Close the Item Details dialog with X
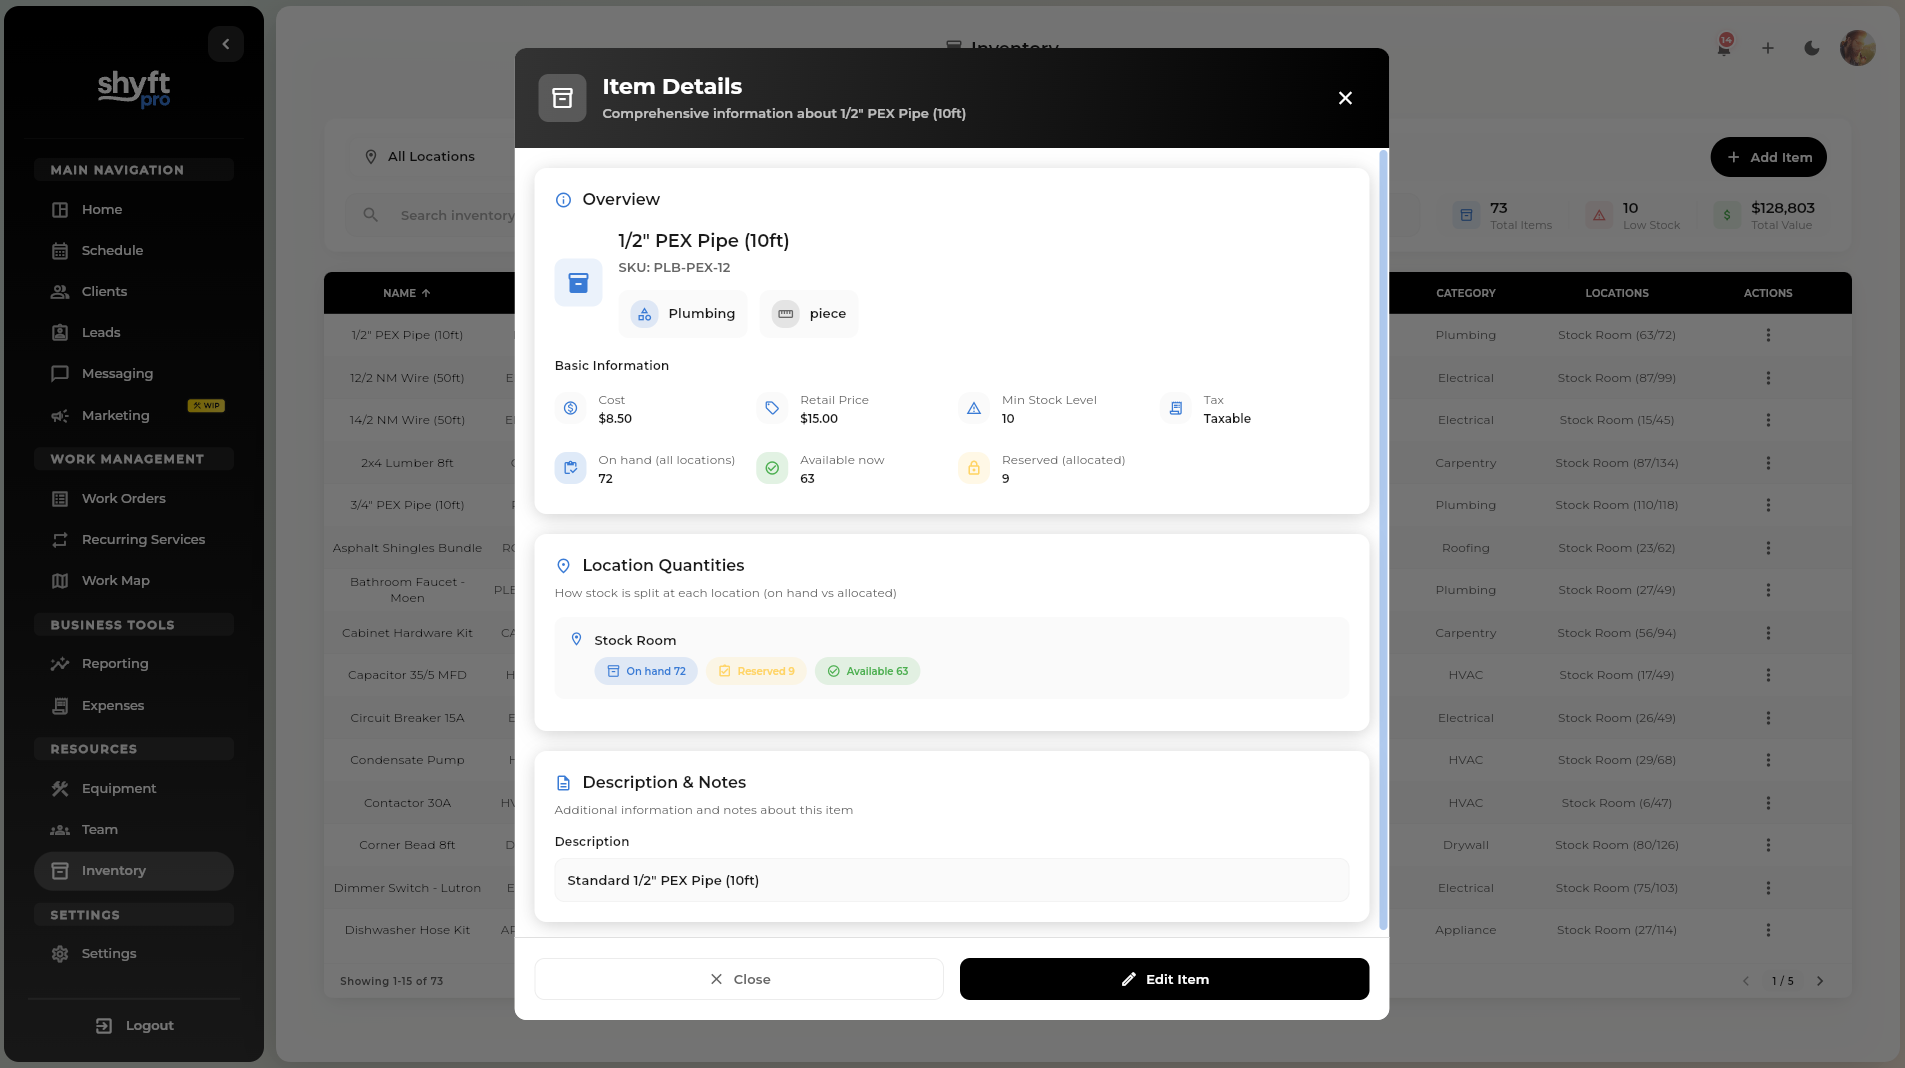 click(x=1345, y=98)
